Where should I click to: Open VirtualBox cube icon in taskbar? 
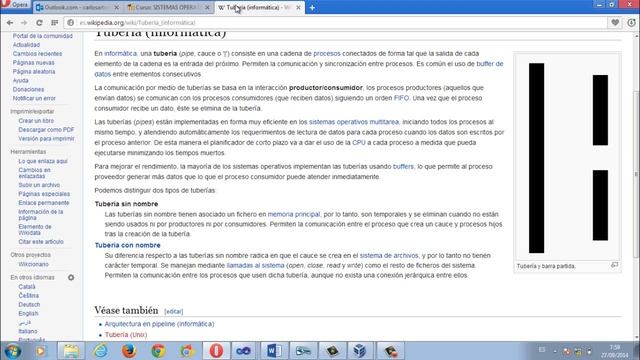tap(360, 351)
